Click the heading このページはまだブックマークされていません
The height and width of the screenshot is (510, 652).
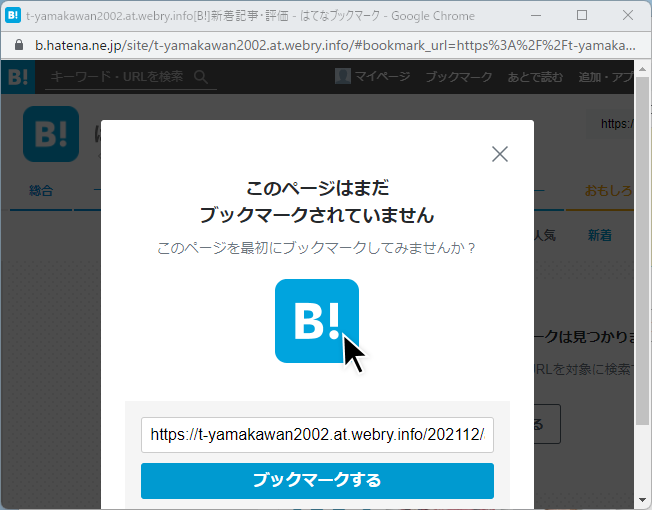(x=317, y=202)
